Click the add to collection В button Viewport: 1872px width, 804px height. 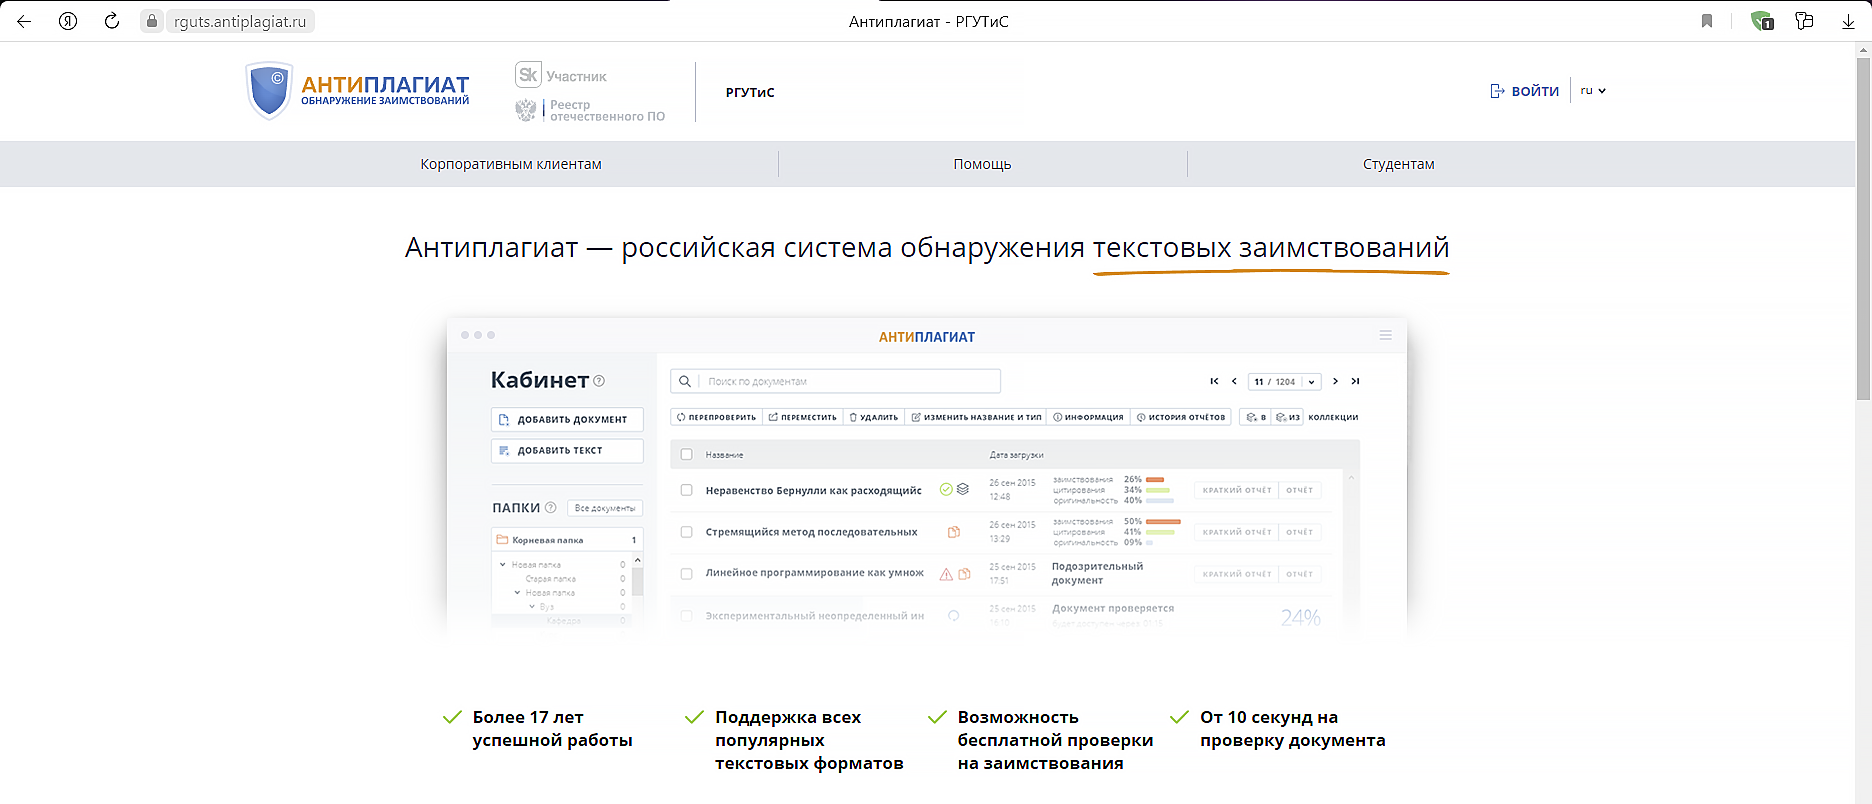pos(1256,417)
